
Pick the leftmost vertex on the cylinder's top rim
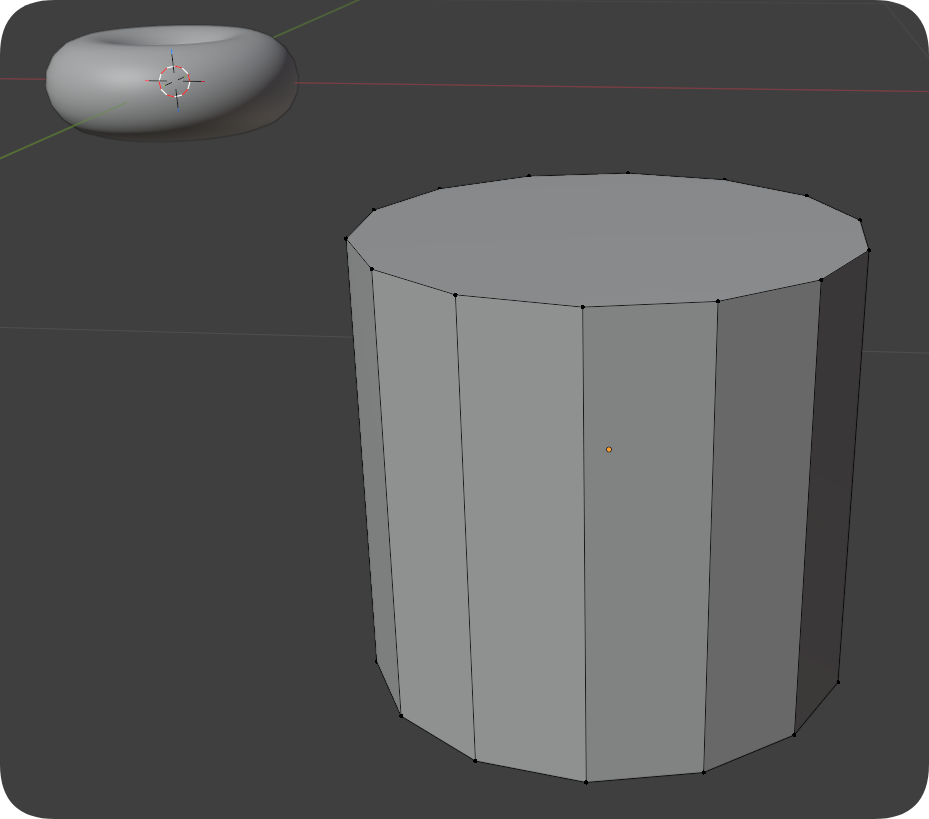346,238
